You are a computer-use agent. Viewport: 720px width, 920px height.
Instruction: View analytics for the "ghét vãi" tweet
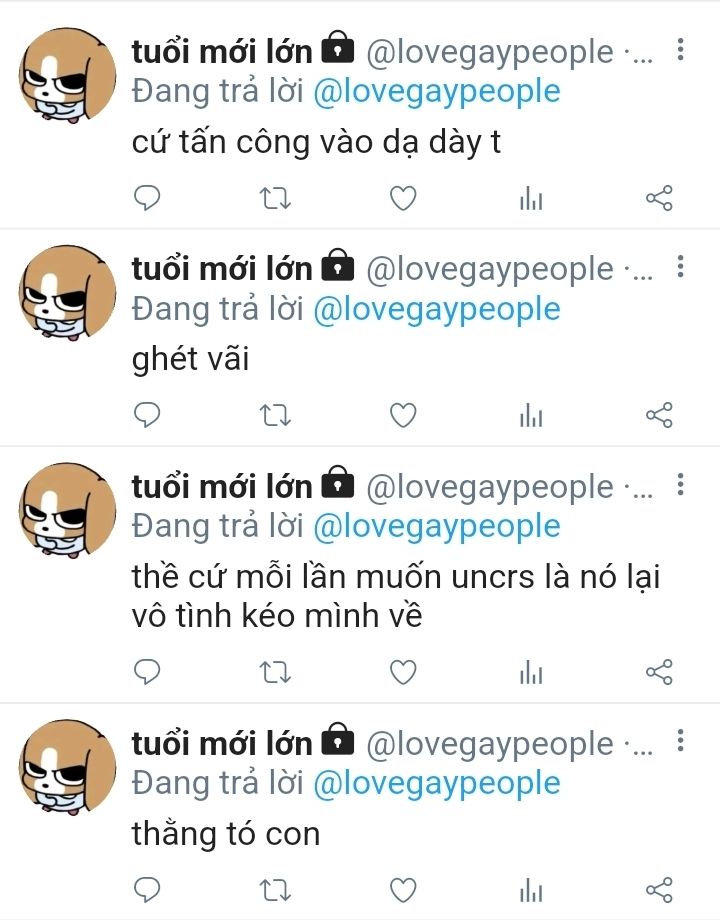531,415
